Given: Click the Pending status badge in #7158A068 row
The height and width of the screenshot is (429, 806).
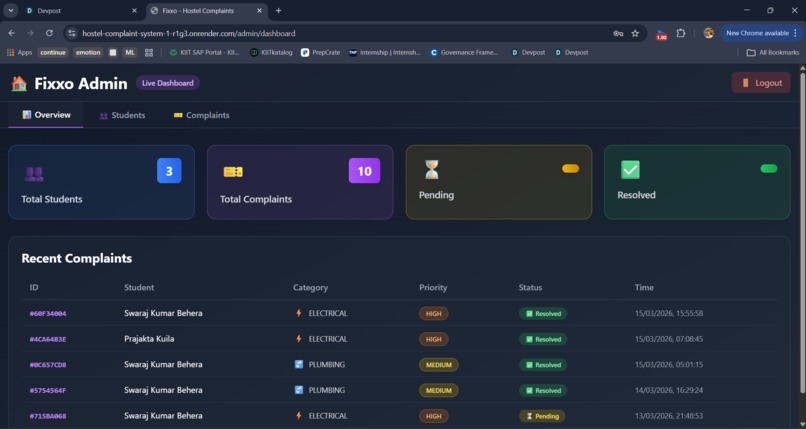Looking at the screenshot, I should 542,416.
